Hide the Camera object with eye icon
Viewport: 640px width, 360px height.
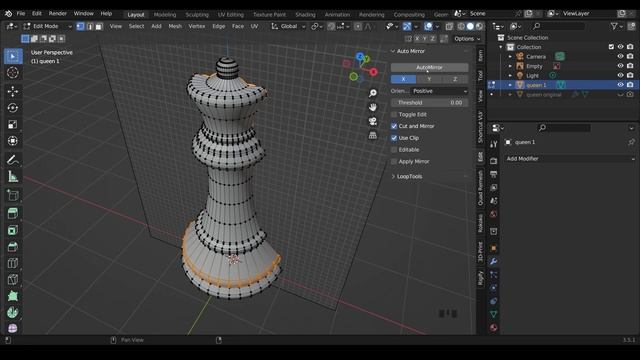pos(620,56)
